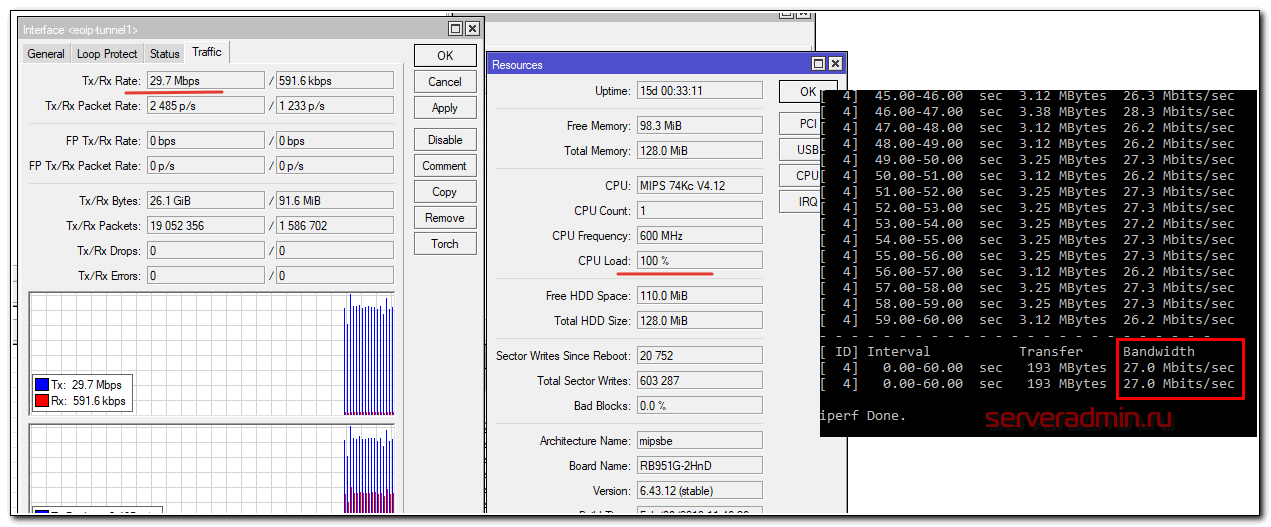
Task: Click the Tx Rate field showing 29.7 Mbps
Action: point(205,81)
